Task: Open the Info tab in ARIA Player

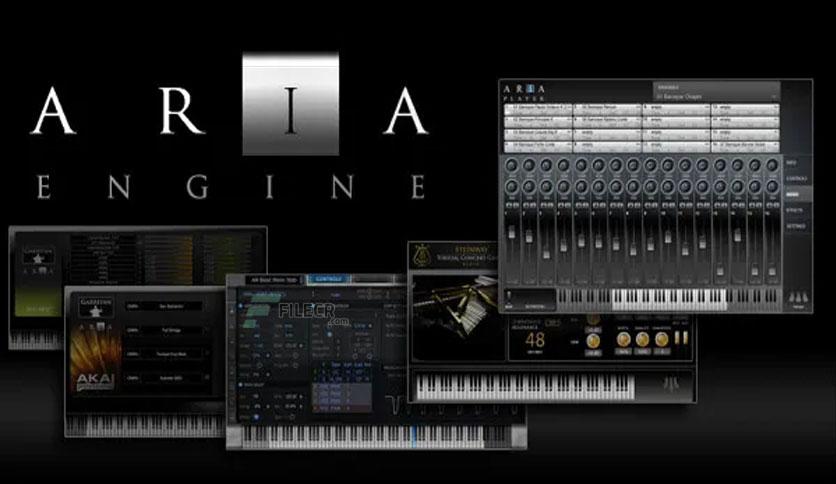Action: [791, 163]
